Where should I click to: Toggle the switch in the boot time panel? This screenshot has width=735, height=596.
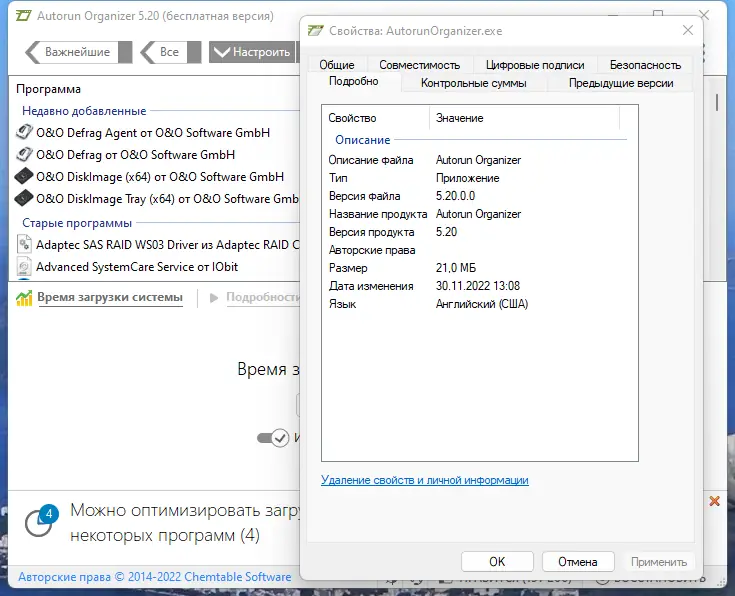click(273, 438)
